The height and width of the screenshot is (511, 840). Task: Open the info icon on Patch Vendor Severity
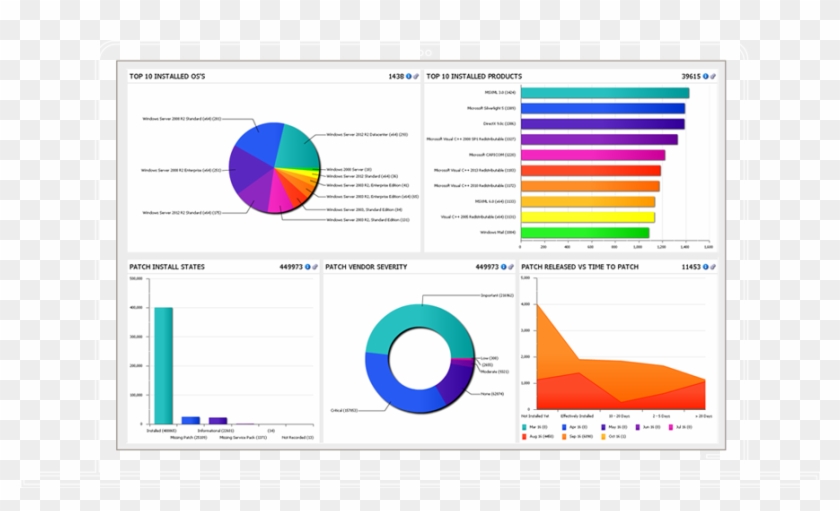pos(503,267)
